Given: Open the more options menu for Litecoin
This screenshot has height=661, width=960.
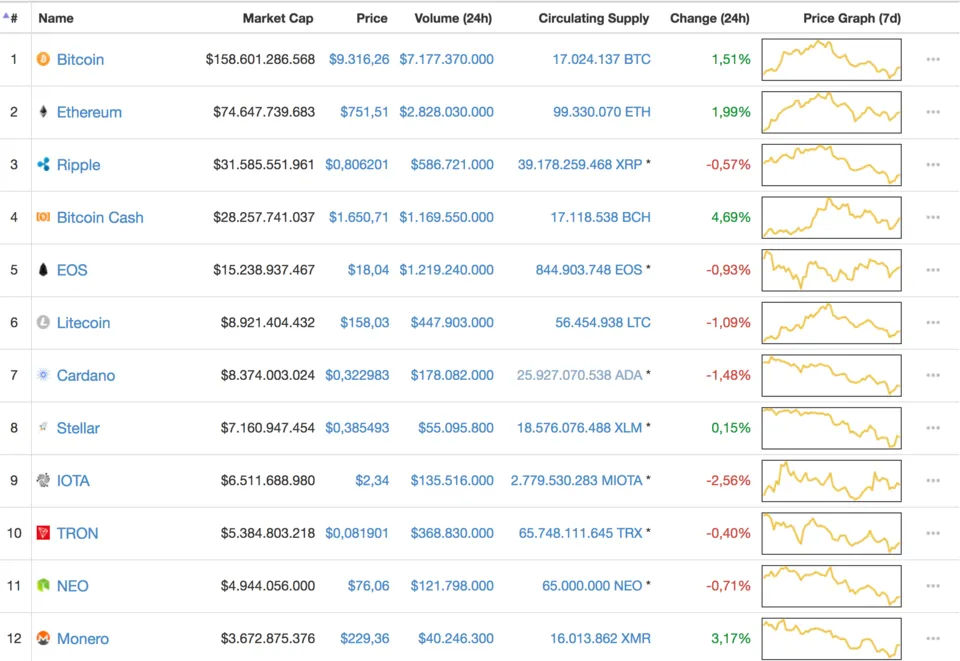Looking at the screenshot, I should point(933,323).
